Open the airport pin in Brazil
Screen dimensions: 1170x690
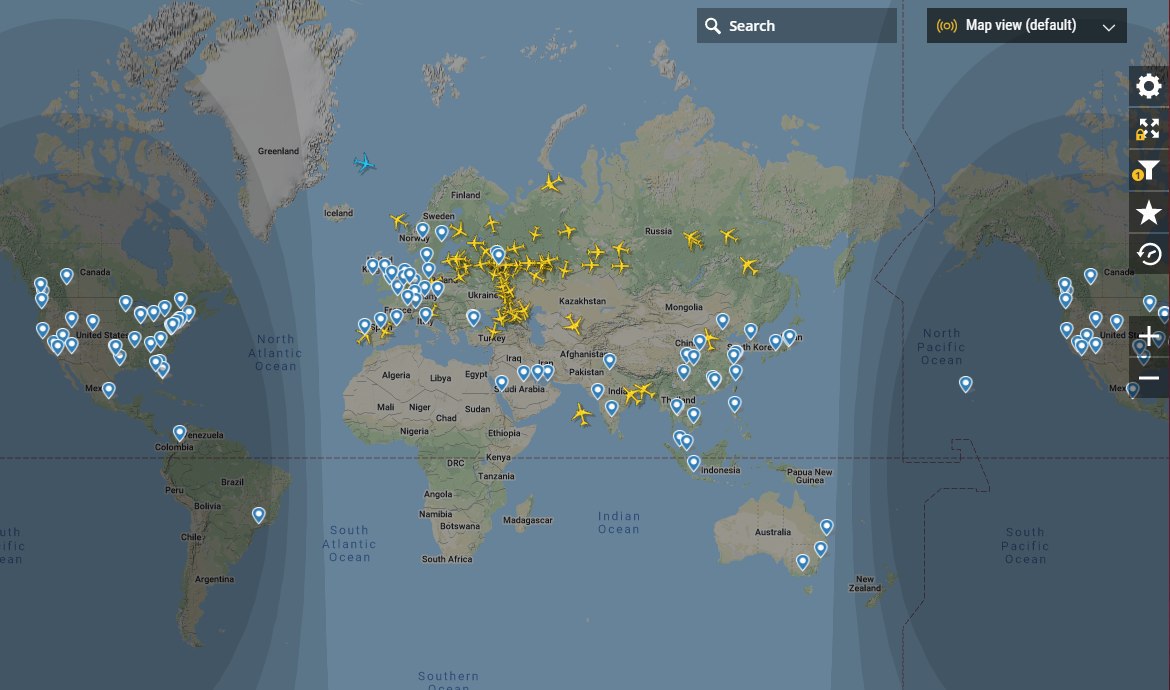click(x=258, y=515)
